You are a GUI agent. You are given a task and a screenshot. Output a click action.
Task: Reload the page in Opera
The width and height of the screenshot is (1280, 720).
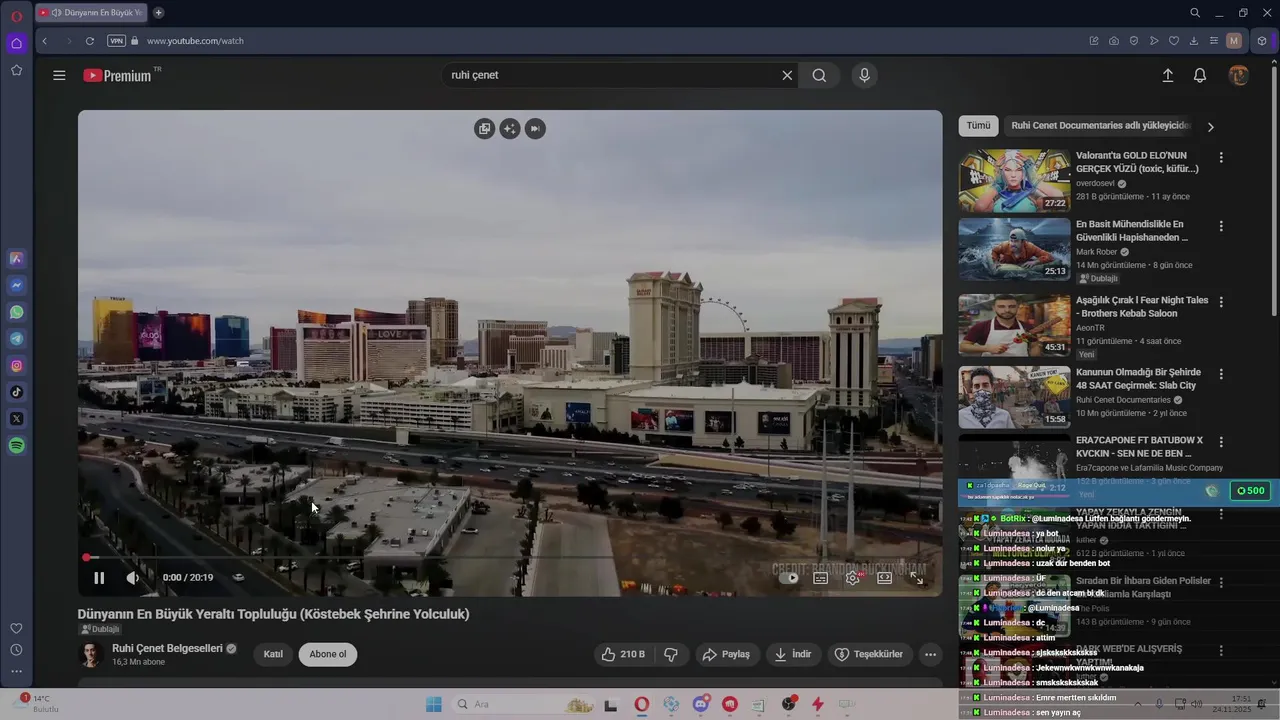point(90,41)
